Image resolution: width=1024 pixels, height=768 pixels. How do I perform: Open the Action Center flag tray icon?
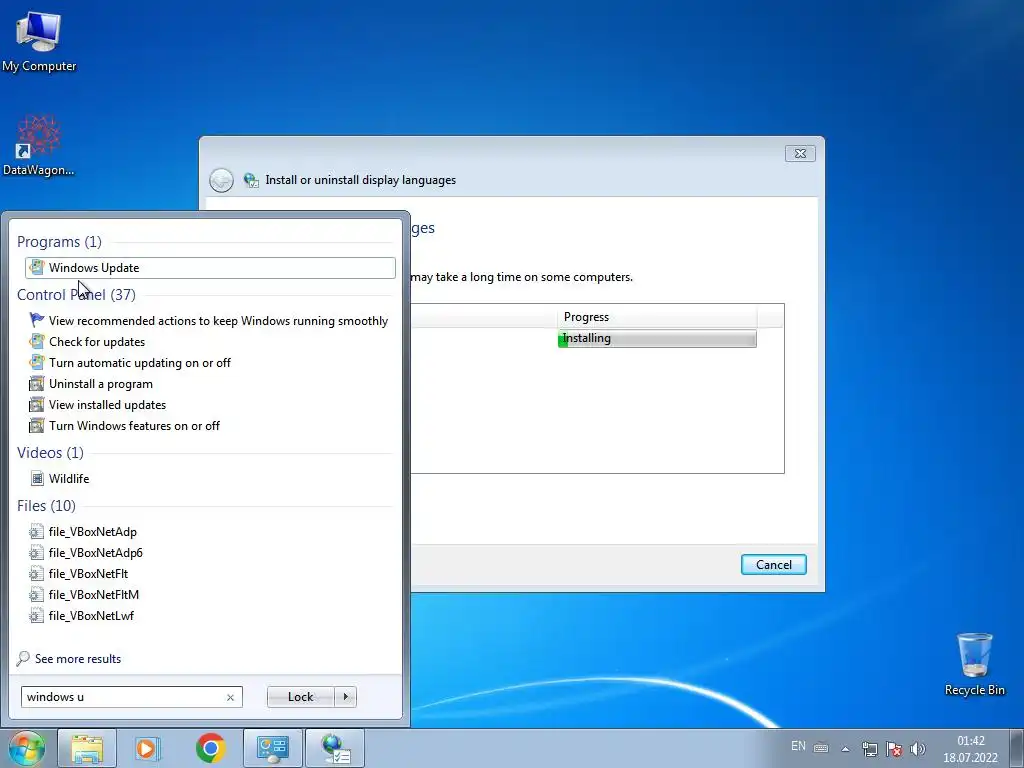click(893, 749)
